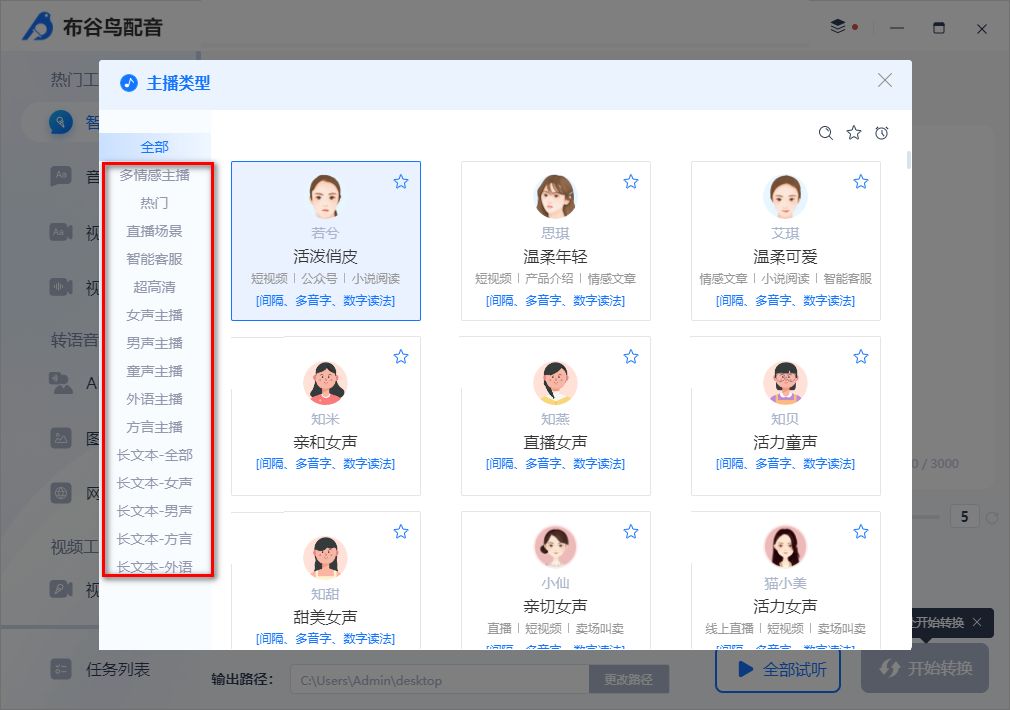Open 长文本-方言 category
This screenshot has width=1010, height=710.
pyautogui.click(x=155, y=539)
